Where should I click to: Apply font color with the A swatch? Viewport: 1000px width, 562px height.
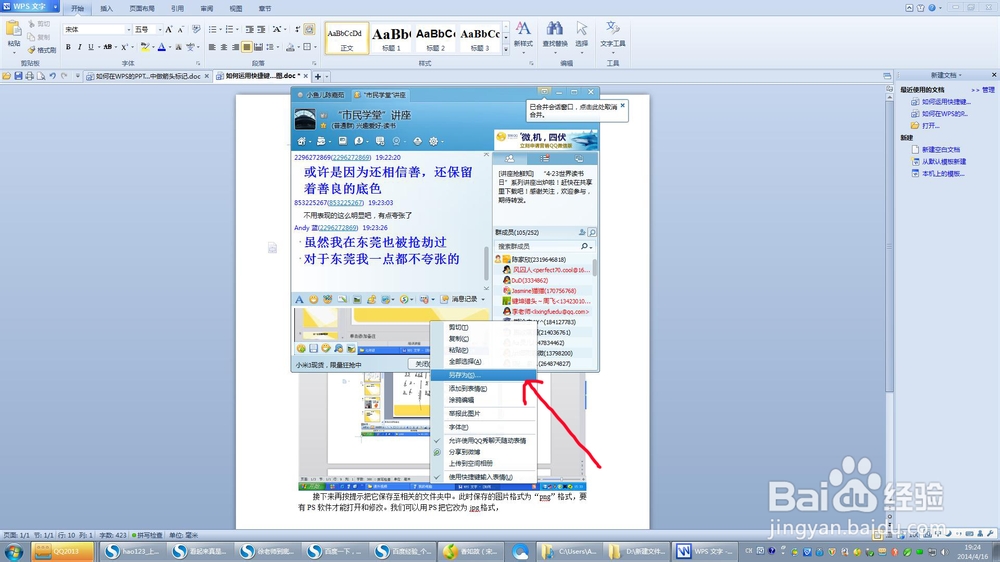(162, 47)
